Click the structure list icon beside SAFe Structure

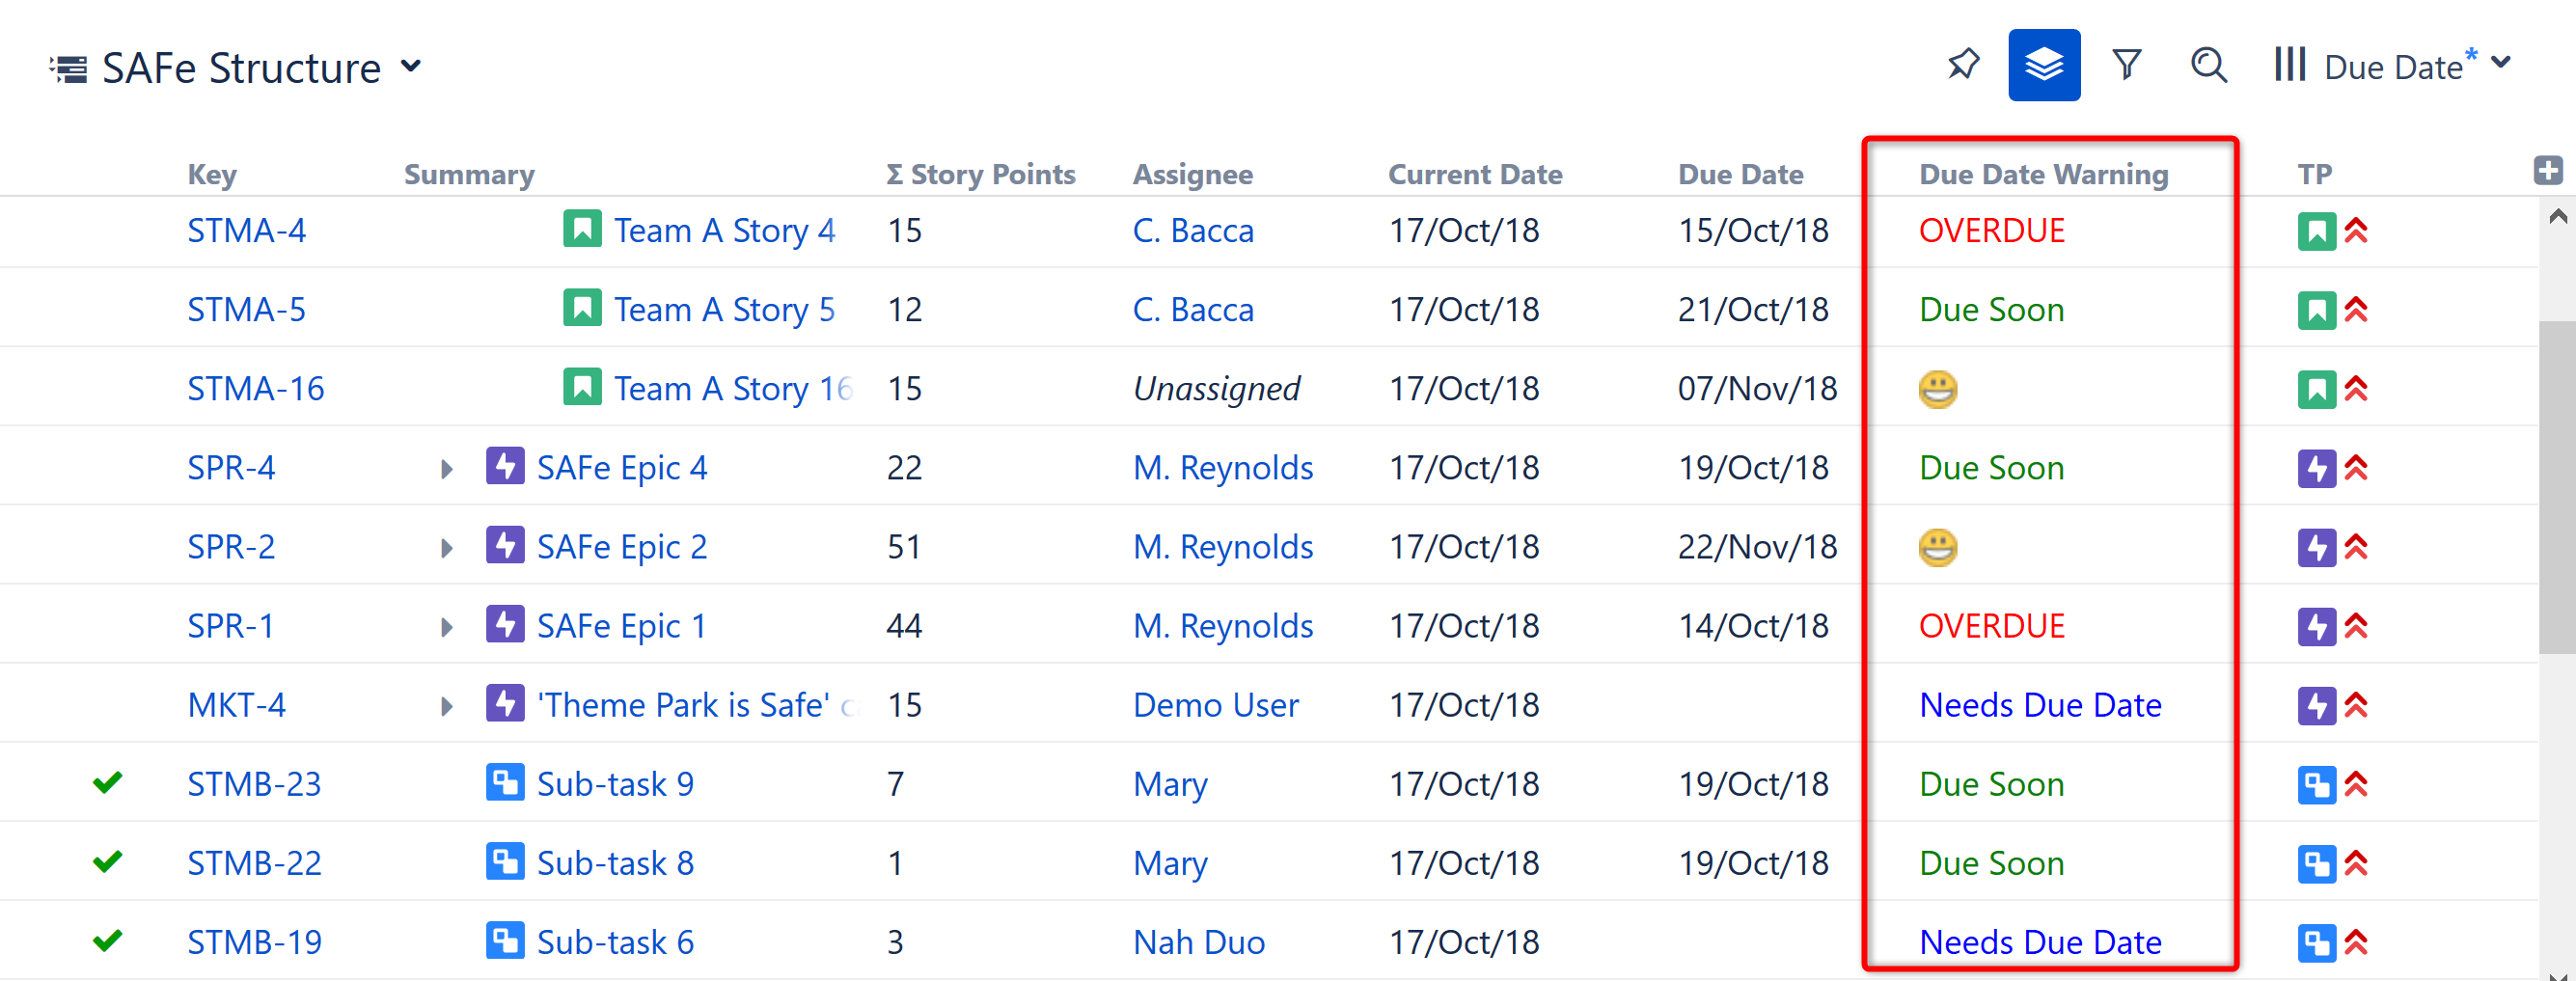click(x=69, y=69)
